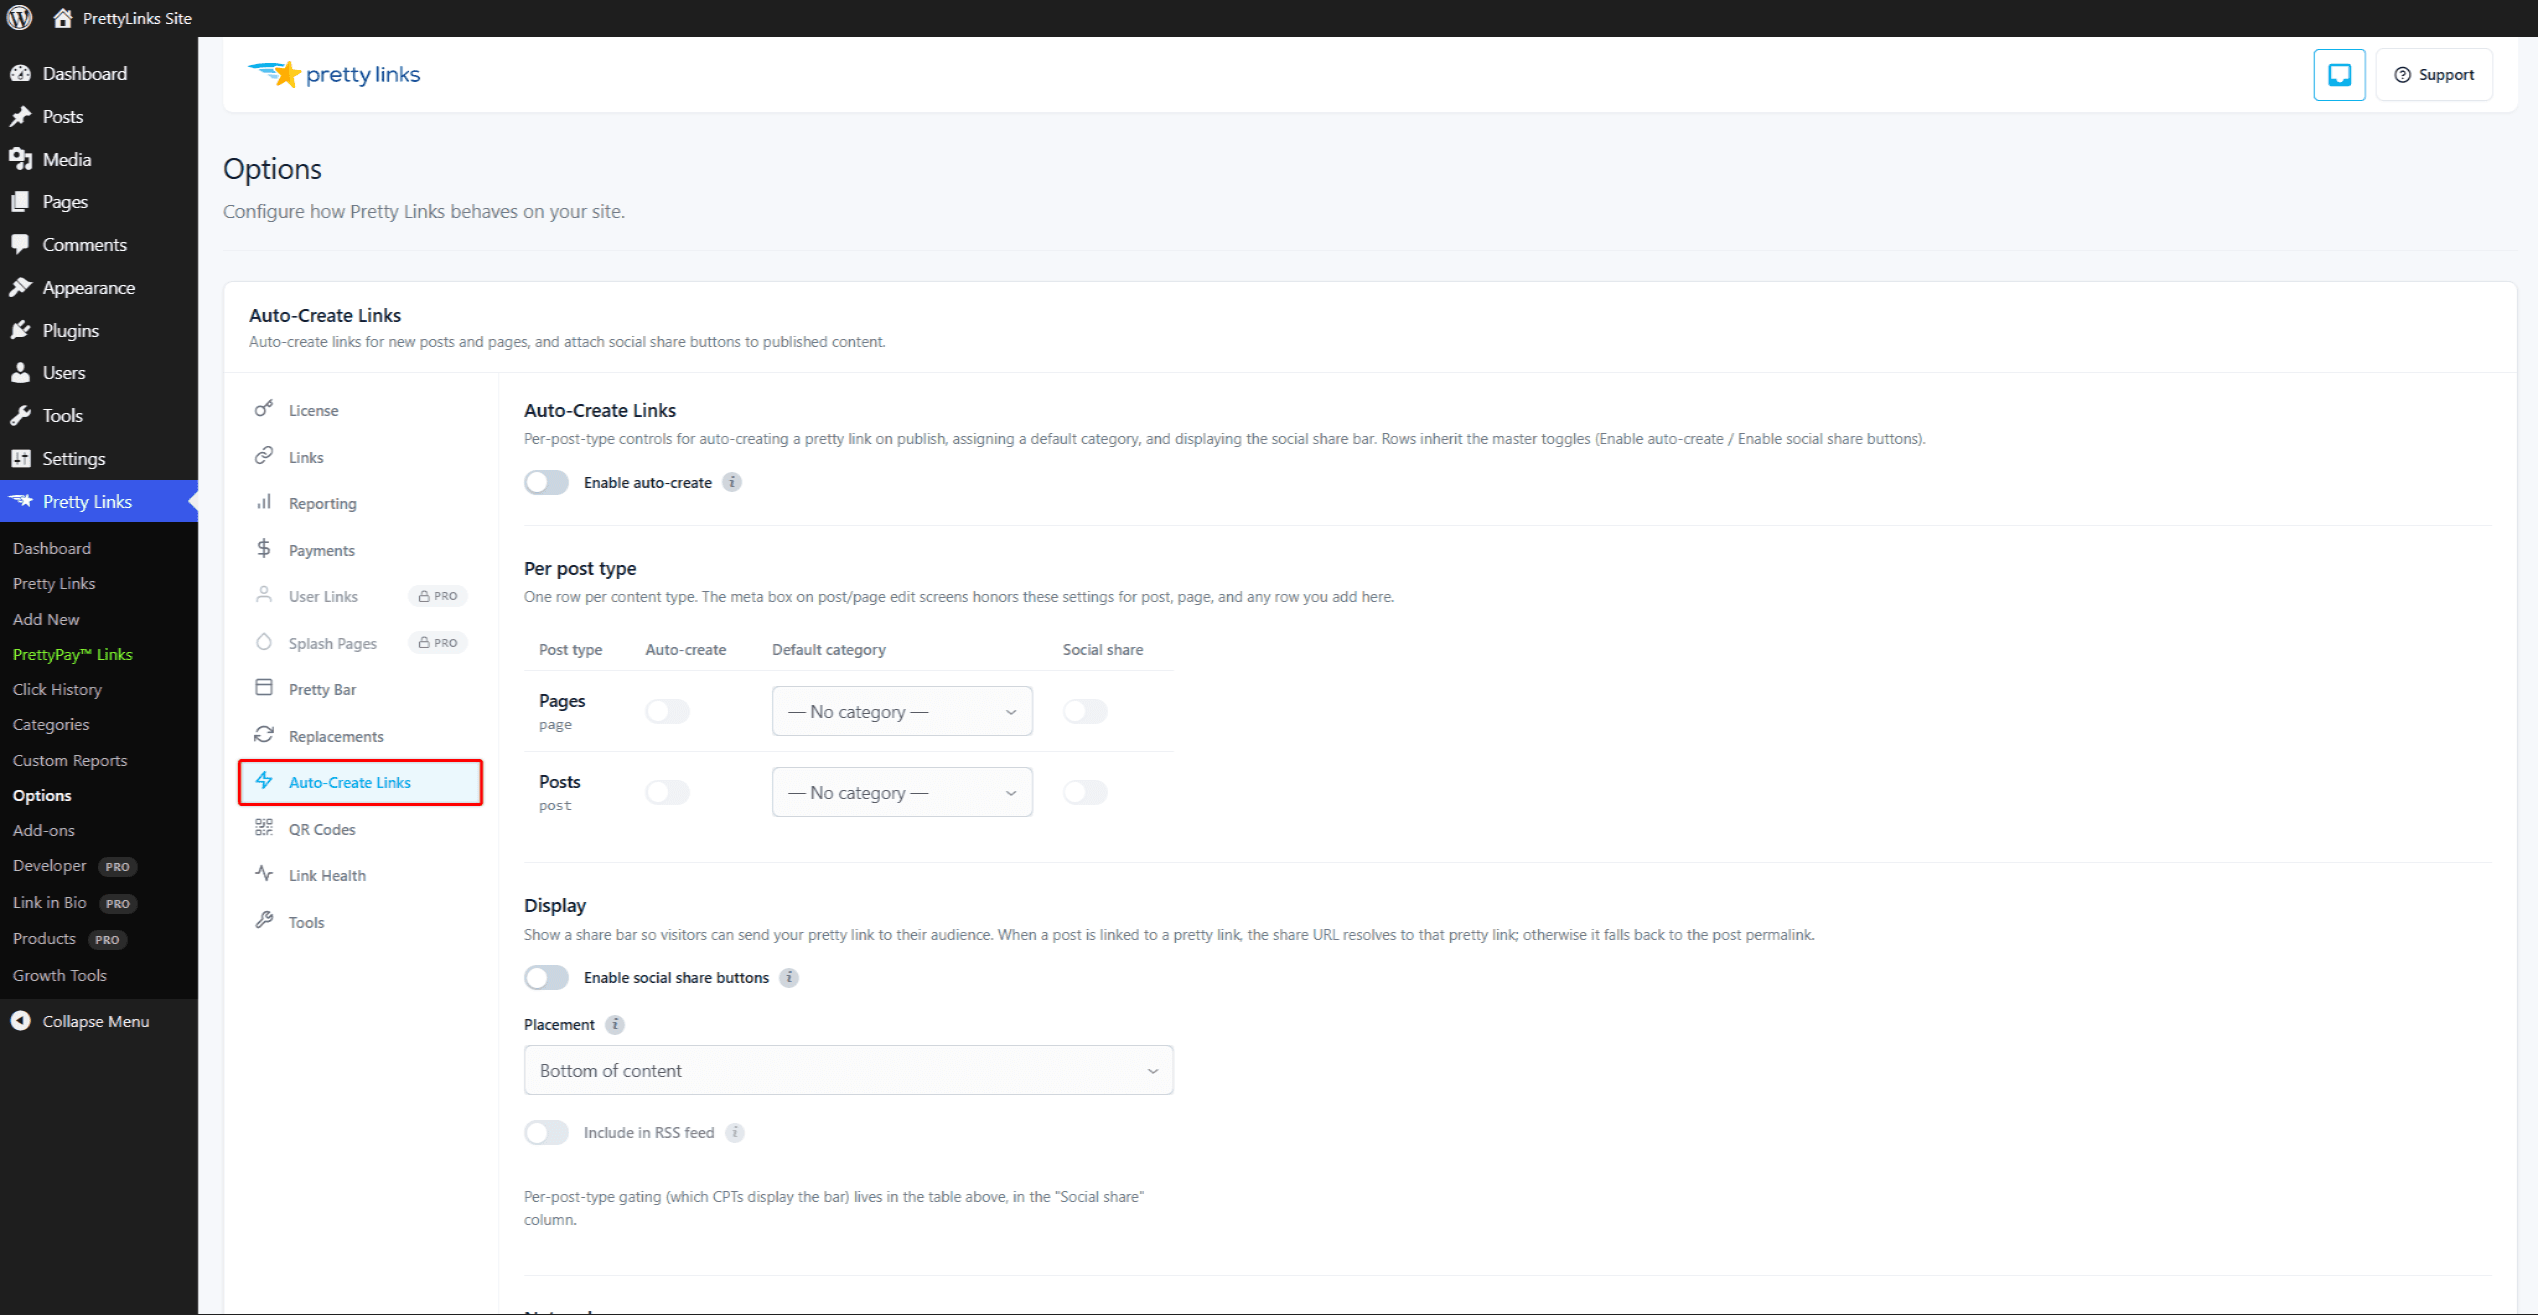Open Click History submenu item

coord(57,689)
